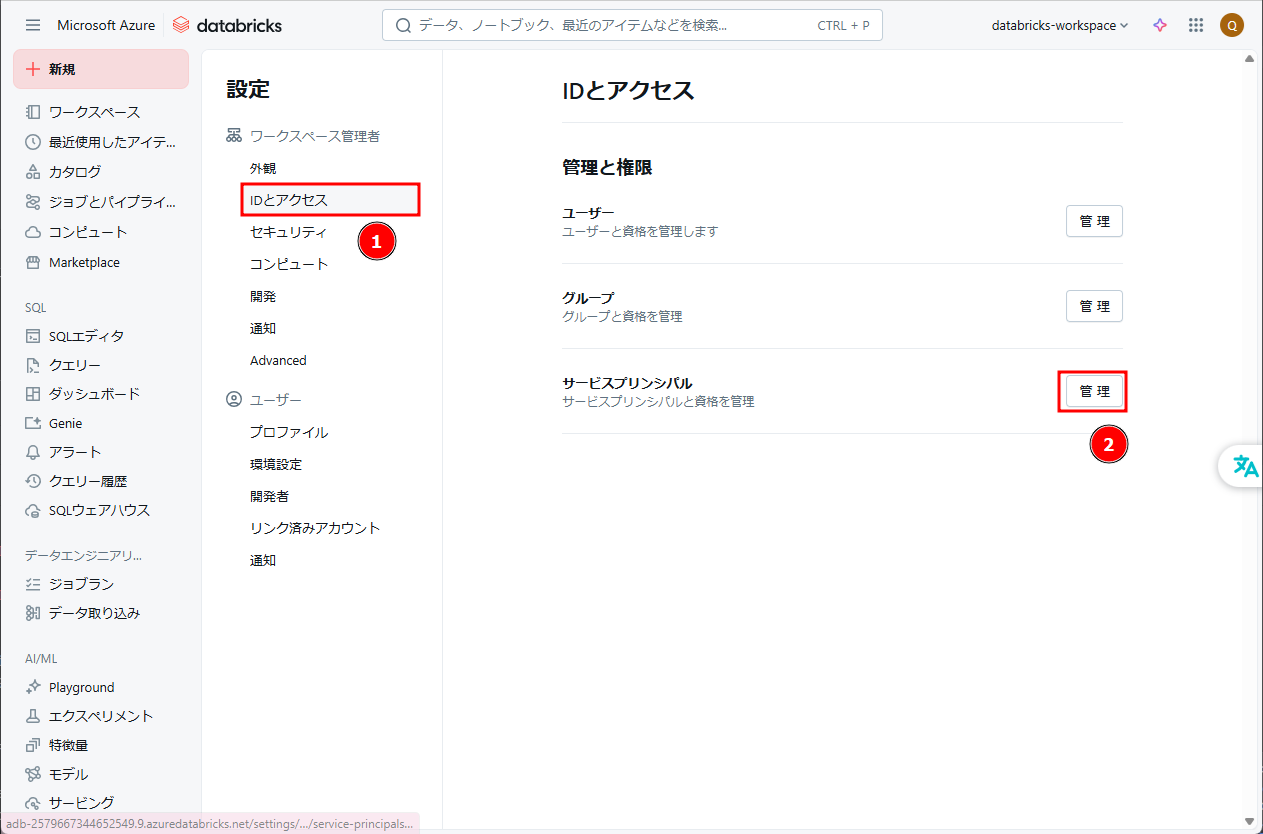Click the New button
The image size is (1263, 834).
(x=100, y=69)
